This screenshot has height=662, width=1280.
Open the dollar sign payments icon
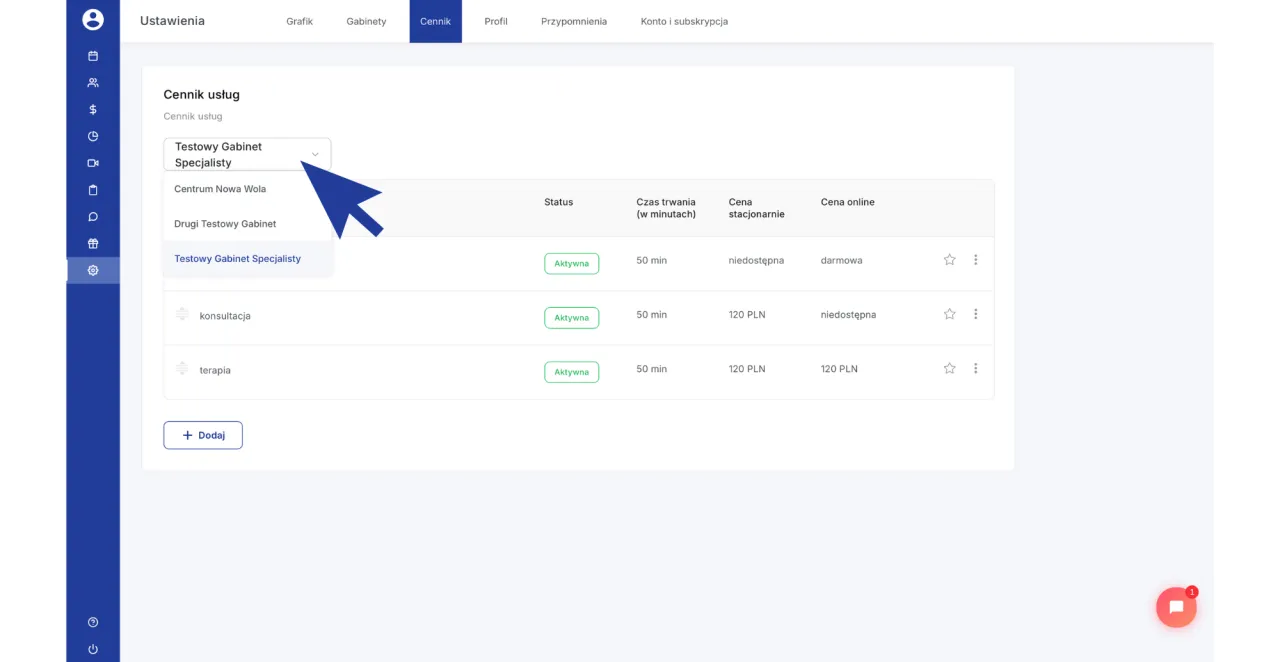click(93, 109)
